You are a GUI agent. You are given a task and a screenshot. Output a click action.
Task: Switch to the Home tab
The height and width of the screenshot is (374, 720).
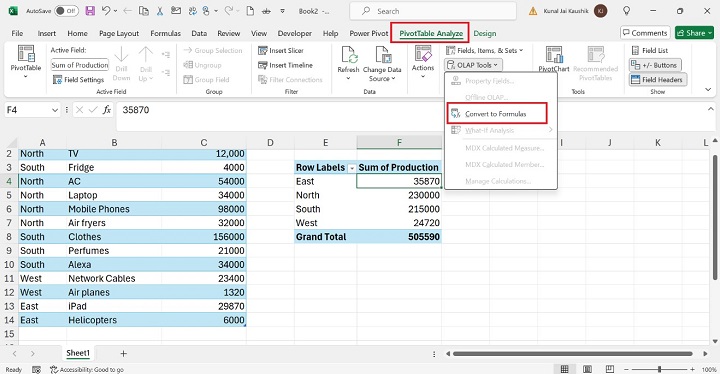[x=77, y=33]
